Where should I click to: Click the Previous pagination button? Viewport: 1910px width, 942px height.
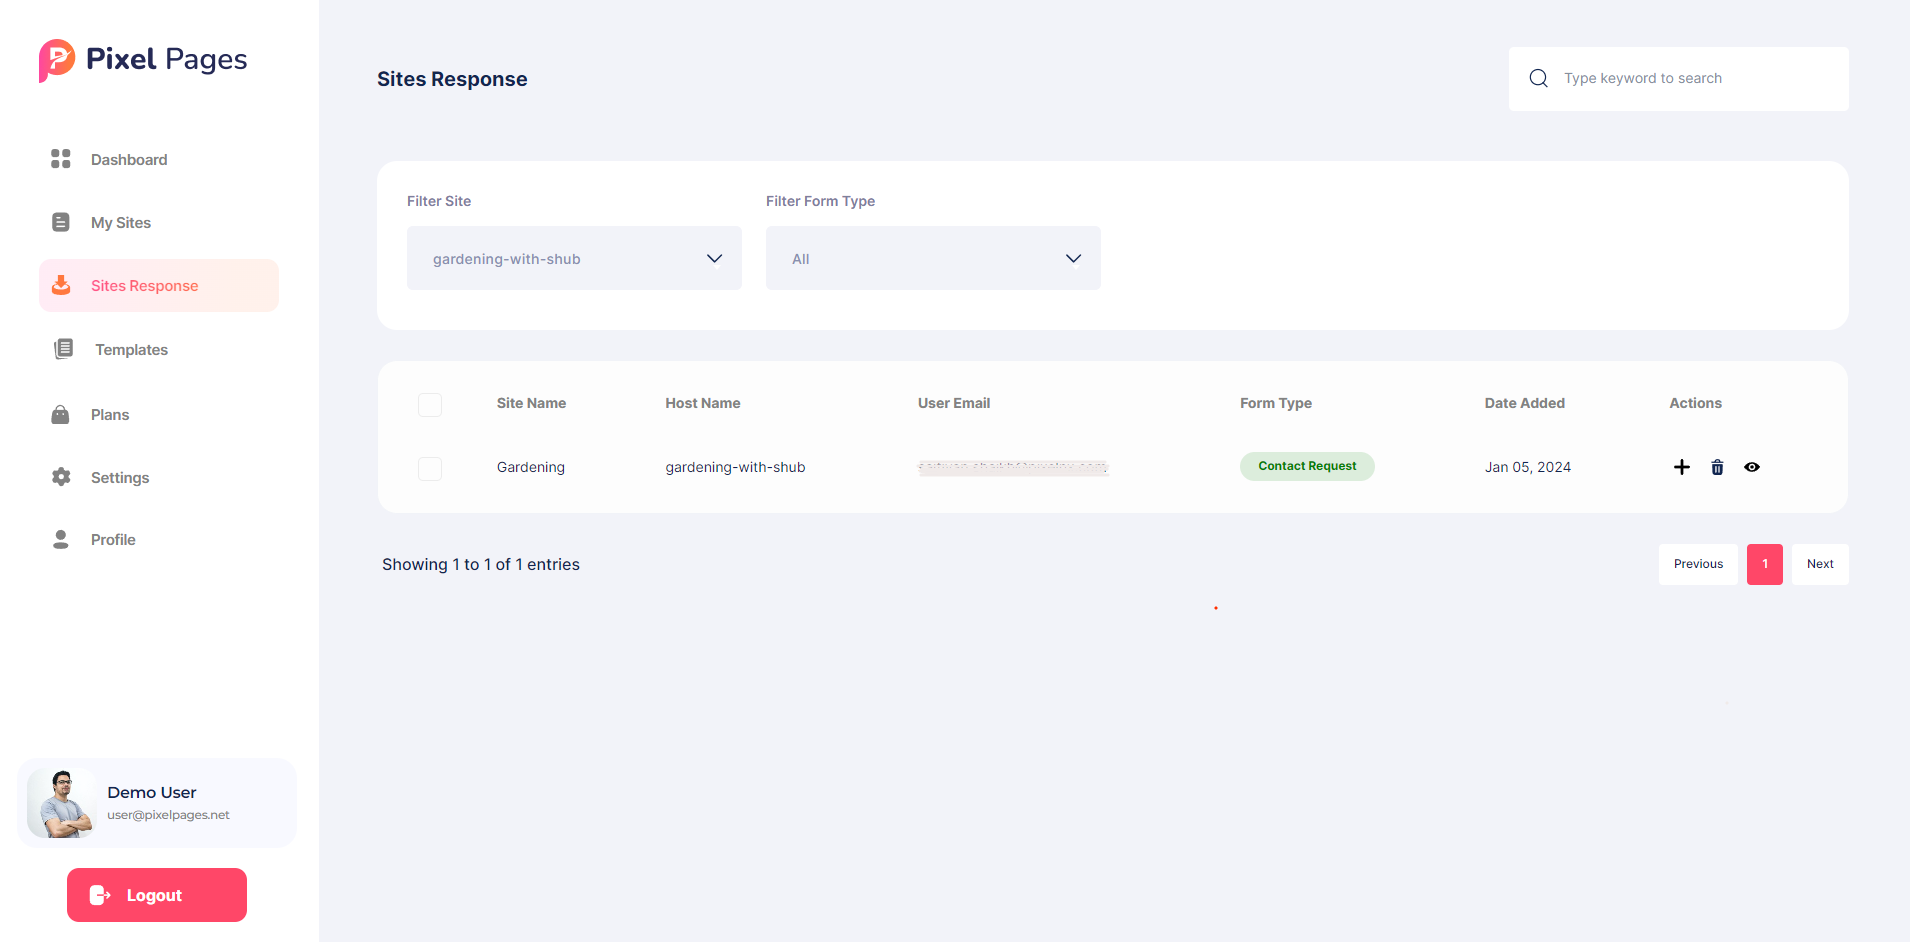[x=1698, y=564]
